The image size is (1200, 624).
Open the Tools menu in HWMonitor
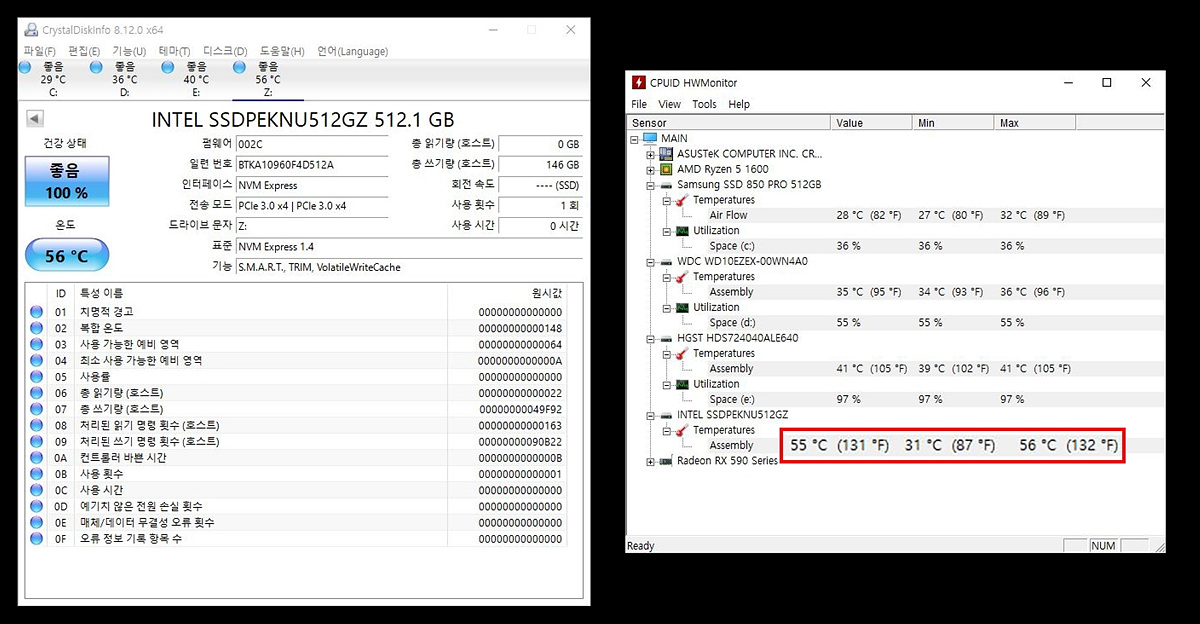pyautogui.click(x=704, y=104)
